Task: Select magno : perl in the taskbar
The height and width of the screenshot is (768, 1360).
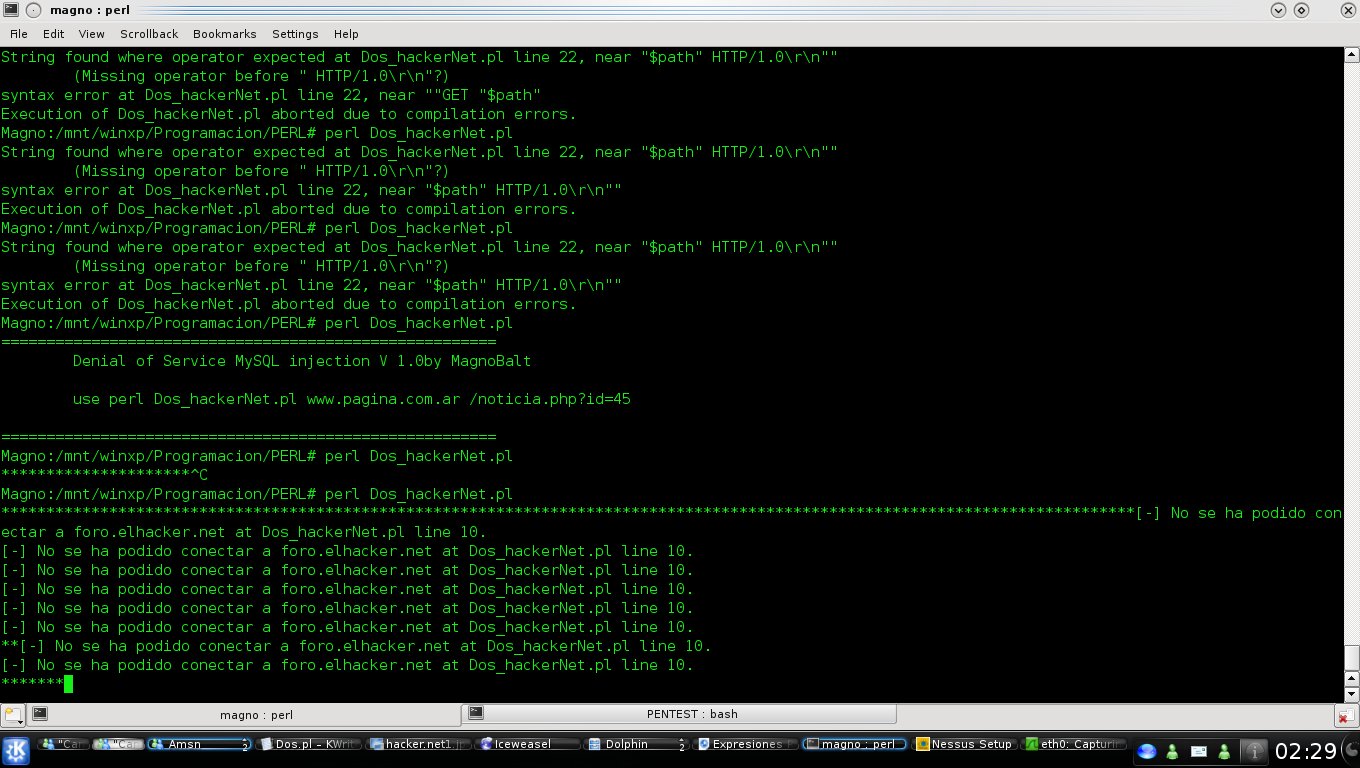Action: pyautogui.click(x=856, y=744)
